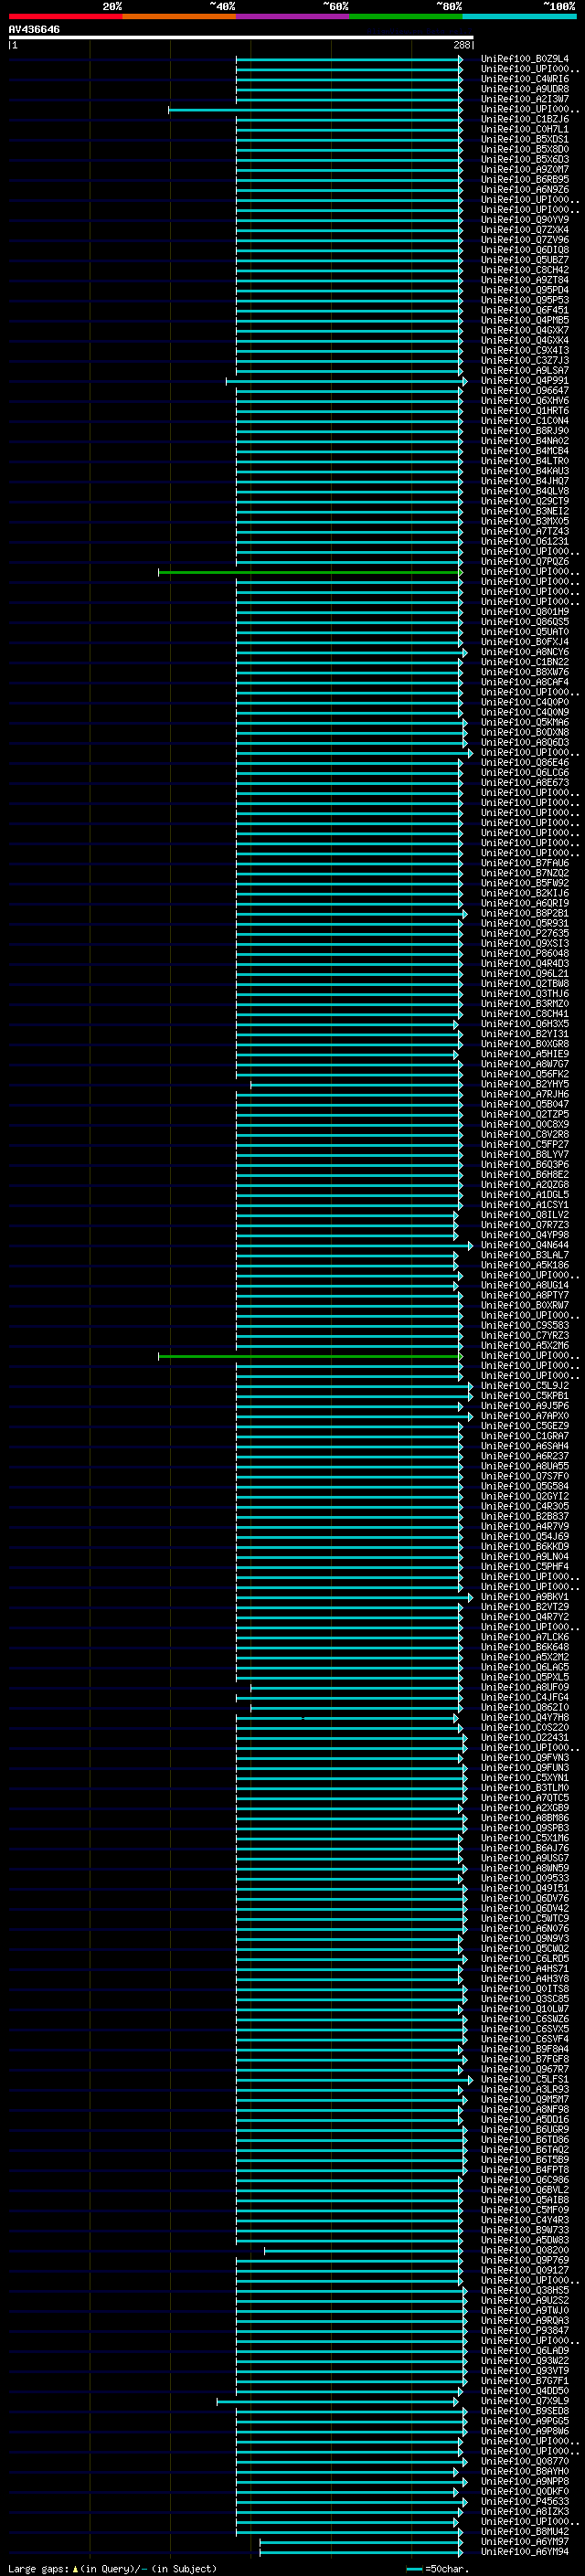Click the purple ~60% identity legend bar
The image size is (585, 2576).
(293, 17)
